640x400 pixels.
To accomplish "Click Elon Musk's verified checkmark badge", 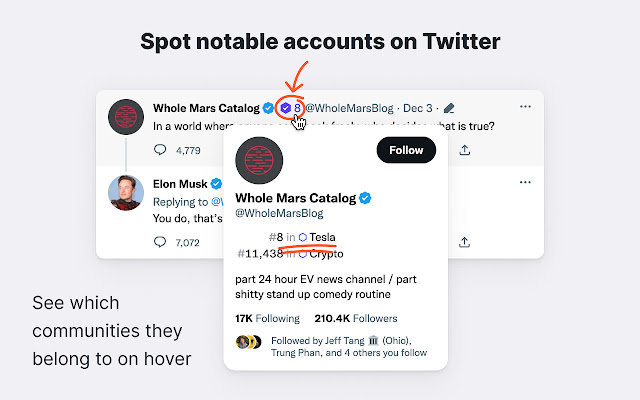I will coord(216,184).
